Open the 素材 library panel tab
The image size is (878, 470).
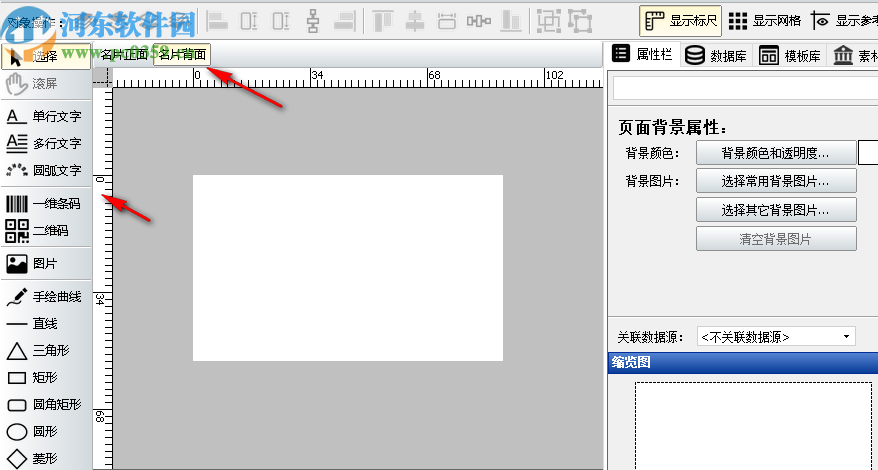(853, 55)
